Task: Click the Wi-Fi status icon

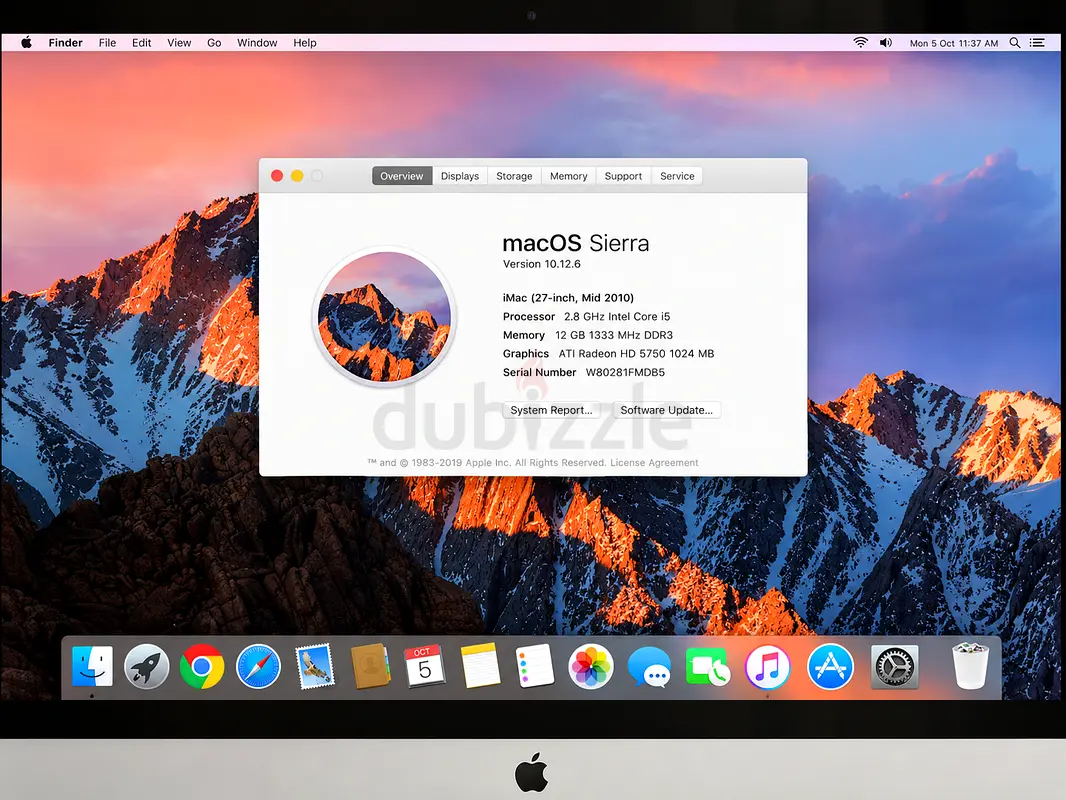Action: 861,42
